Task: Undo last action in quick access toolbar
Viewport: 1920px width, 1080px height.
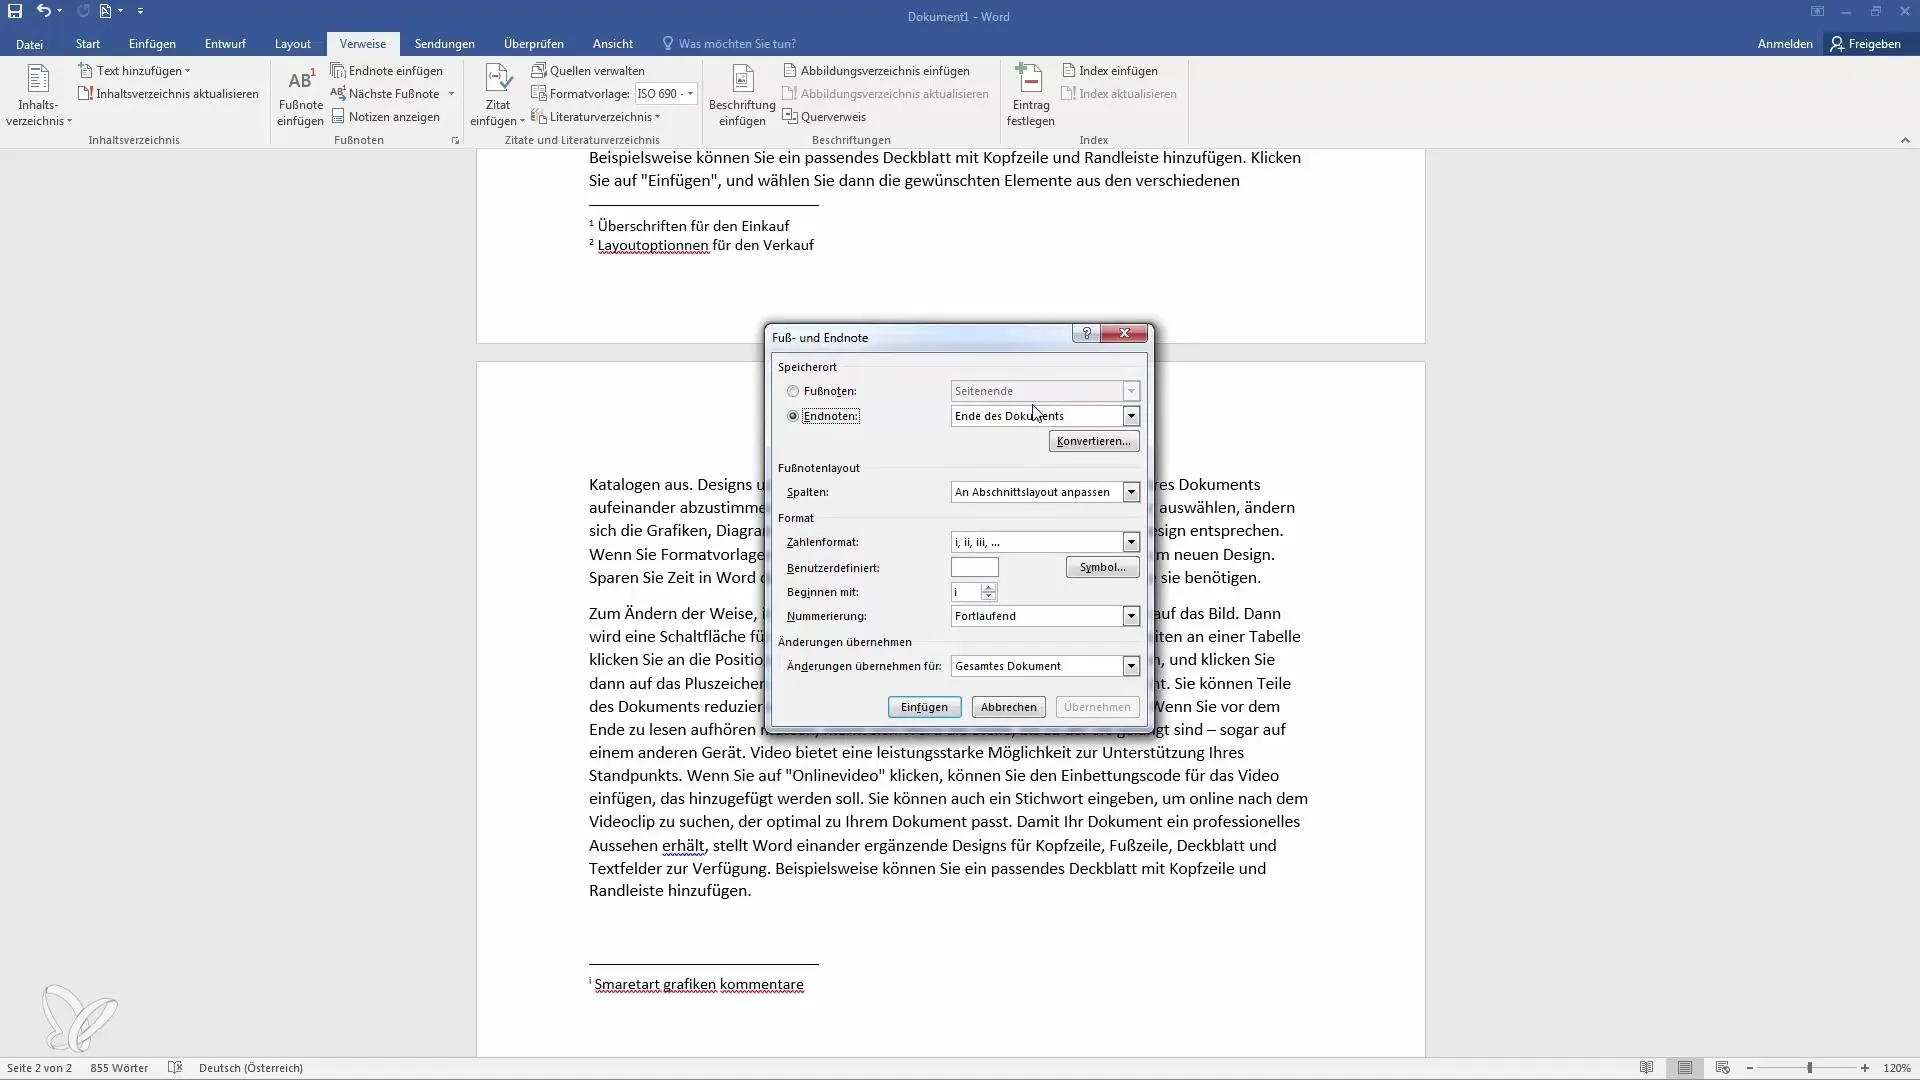Action: (x=44, y=11)
